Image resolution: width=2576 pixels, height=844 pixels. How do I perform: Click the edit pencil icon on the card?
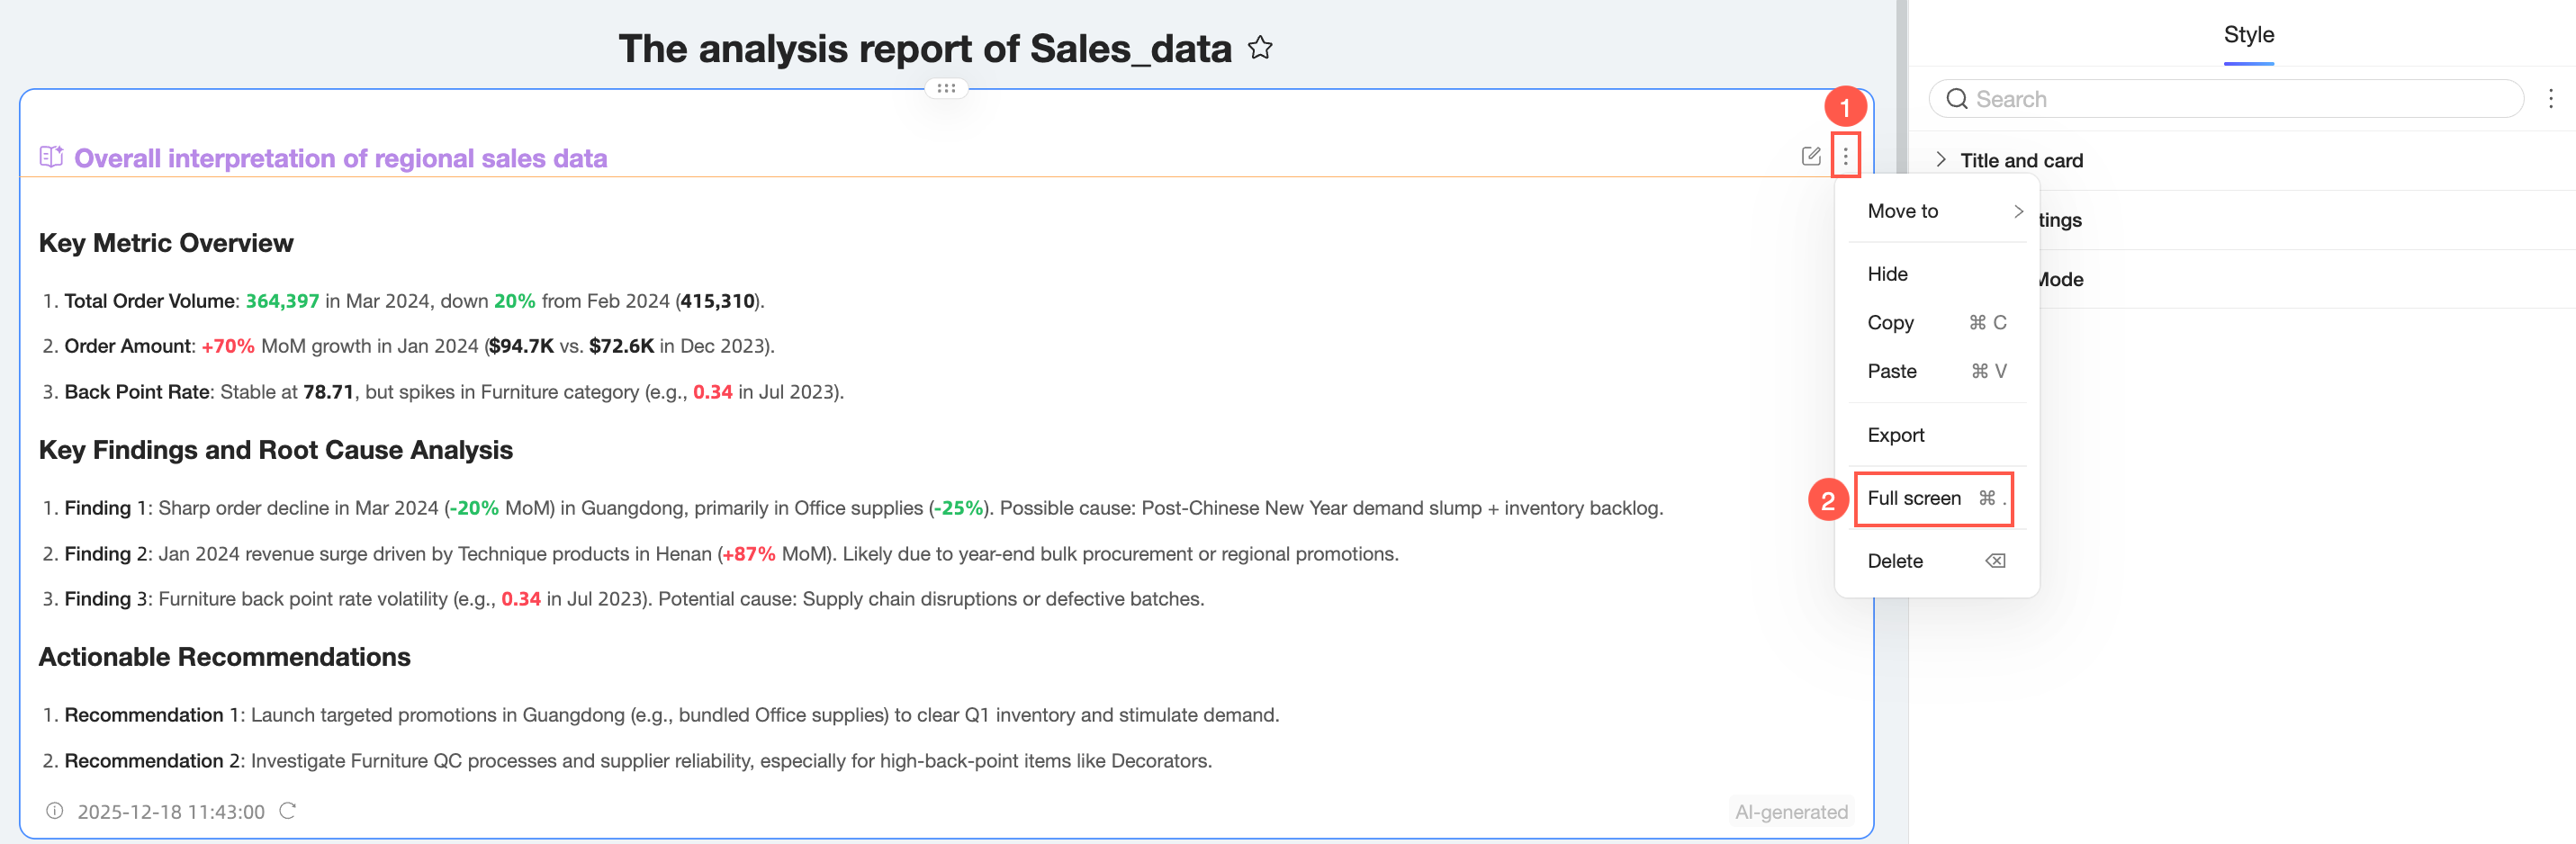(1810, 156)
